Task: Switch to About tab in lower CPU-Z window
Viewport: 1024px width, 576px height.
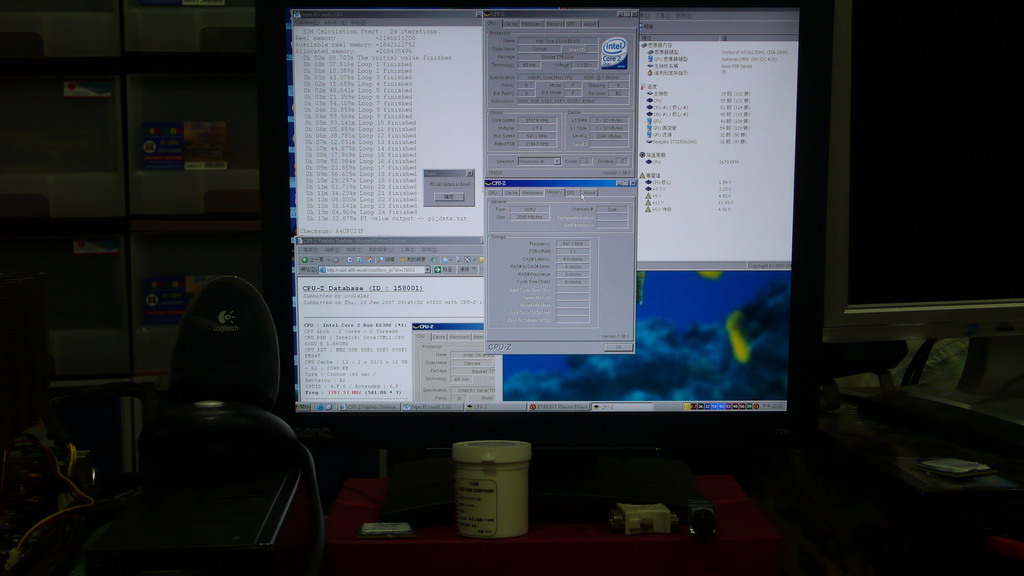Action: point(589,193)
